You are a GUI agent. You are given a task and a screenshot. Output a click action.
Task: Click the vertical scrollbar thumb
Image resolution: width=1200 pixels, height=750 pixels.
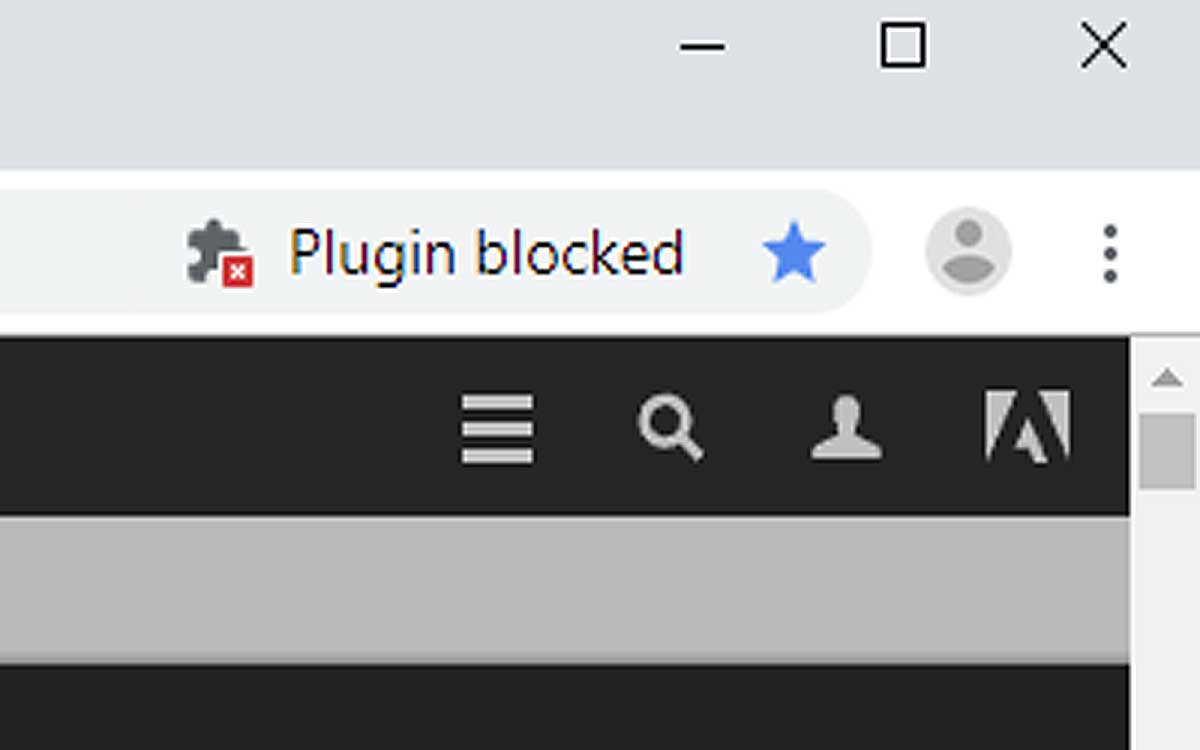(x=1167, y=451)
